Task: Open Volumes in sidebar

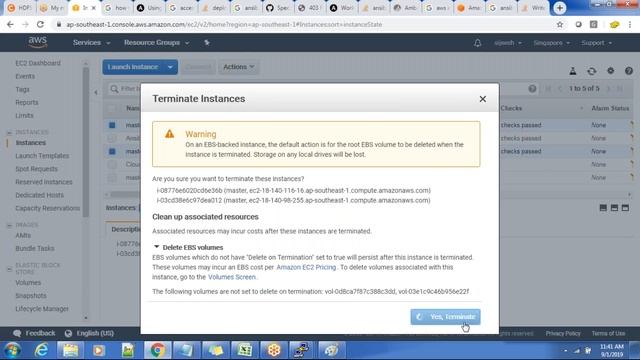Action: point(28,282)
